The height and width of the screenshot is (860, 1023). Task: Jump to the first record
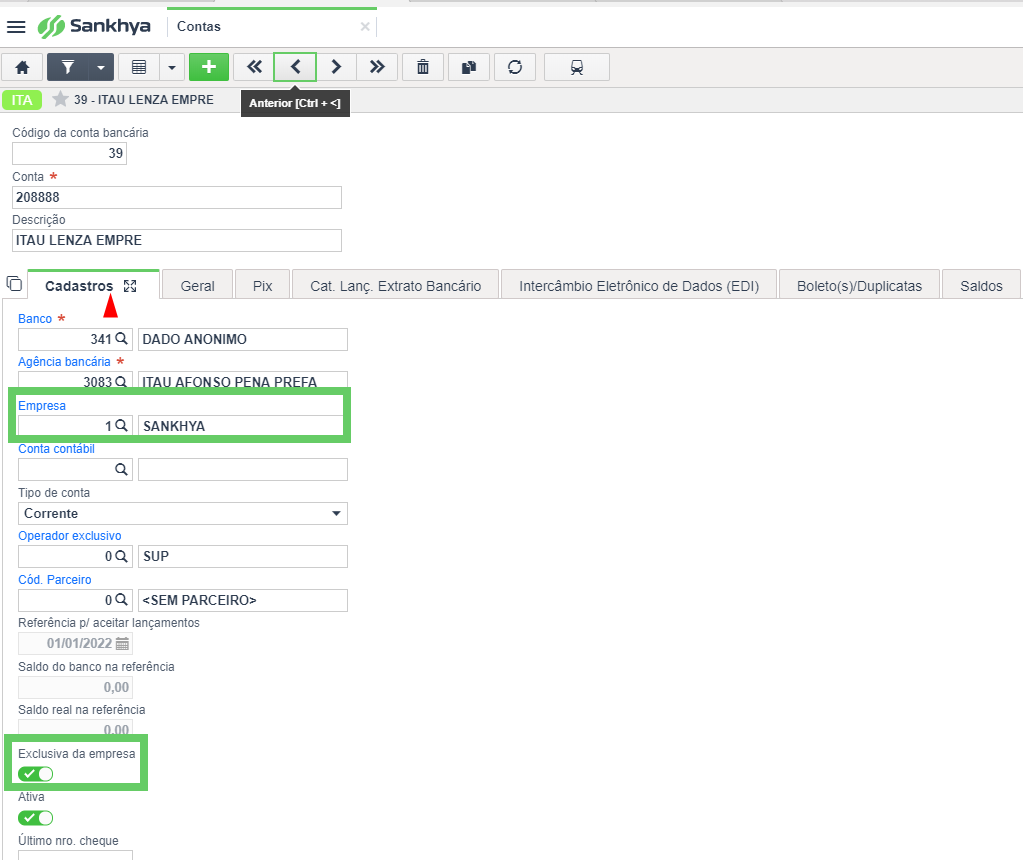254,67
